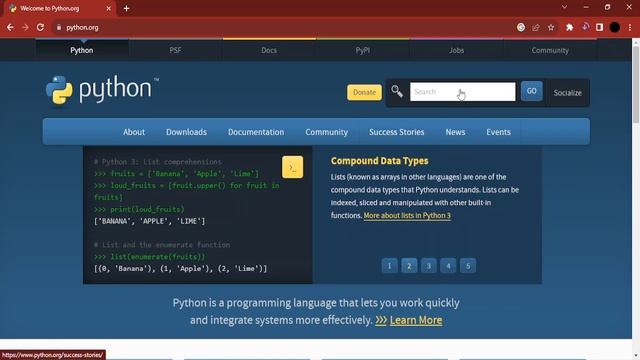Image resolution: width=640 pixels, height=360 pixels.
Task: Switch to slide 1 of the code carousel
Action: 389,266
